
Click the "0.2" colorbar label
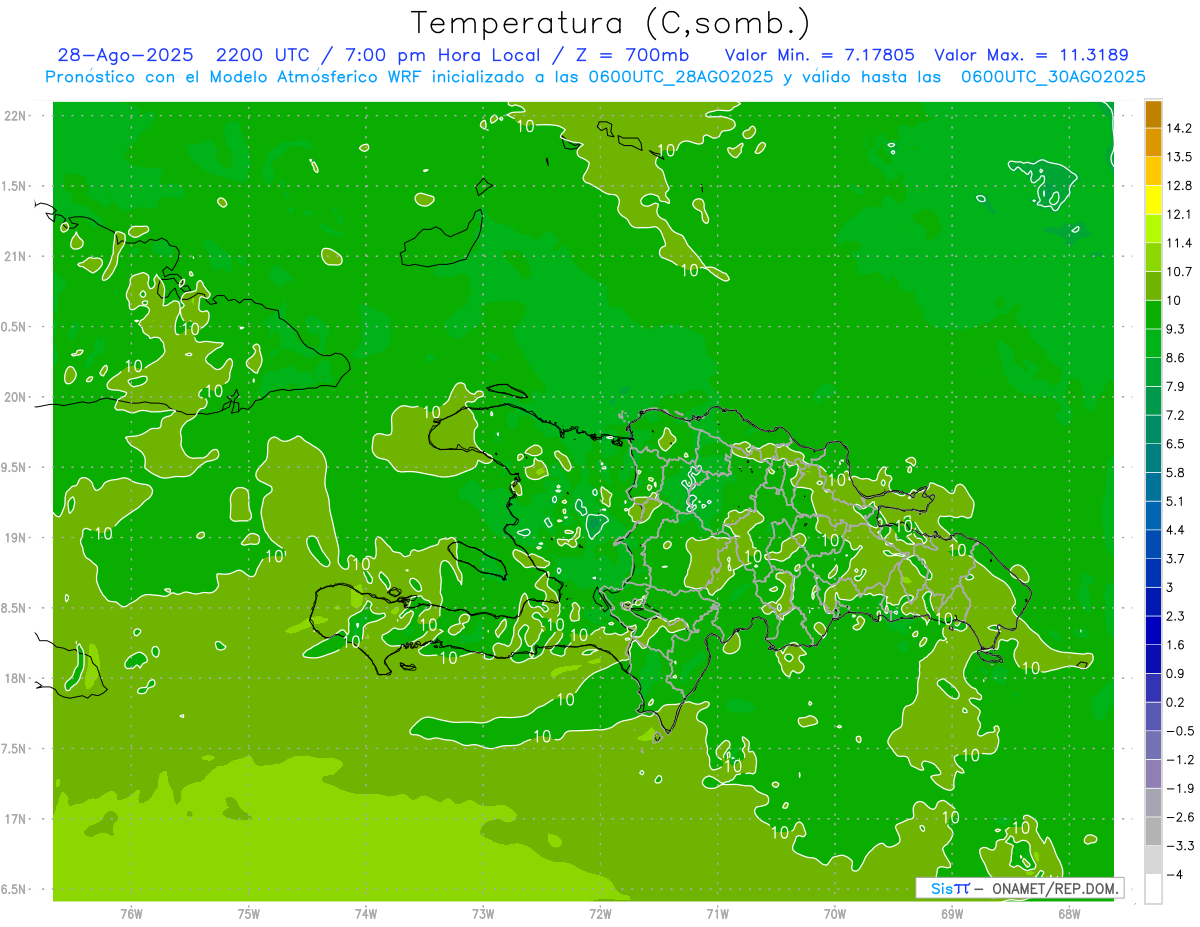click(1176, 702)
